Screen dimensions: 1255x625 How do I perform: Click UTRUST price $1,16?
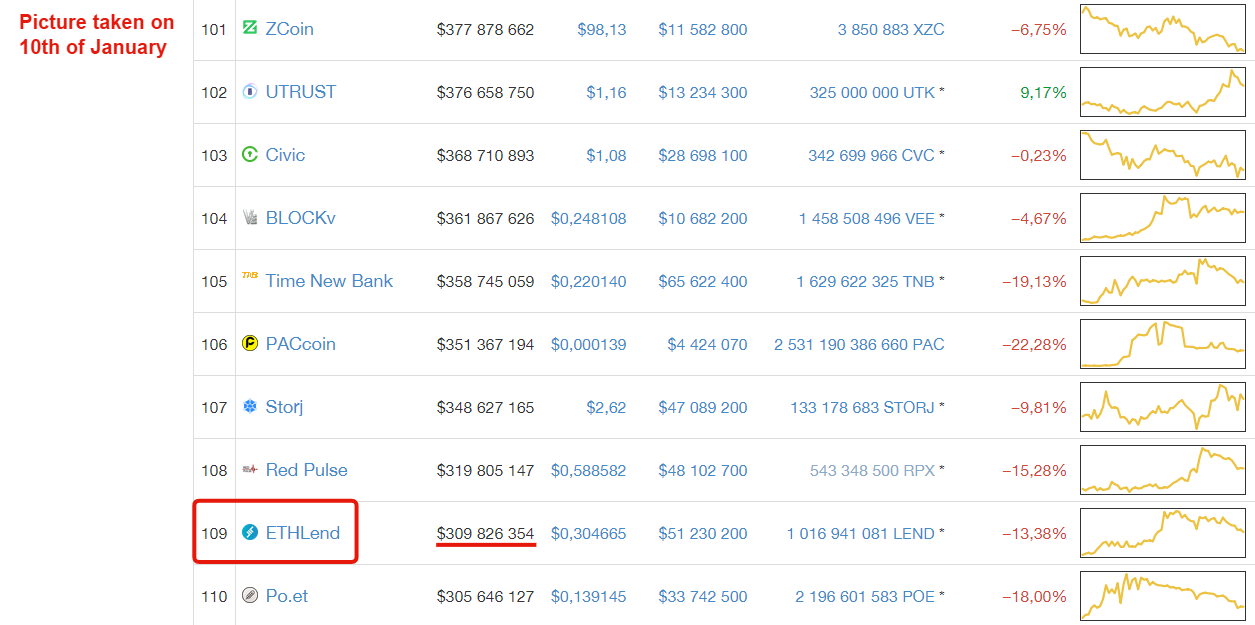point(606,93)
